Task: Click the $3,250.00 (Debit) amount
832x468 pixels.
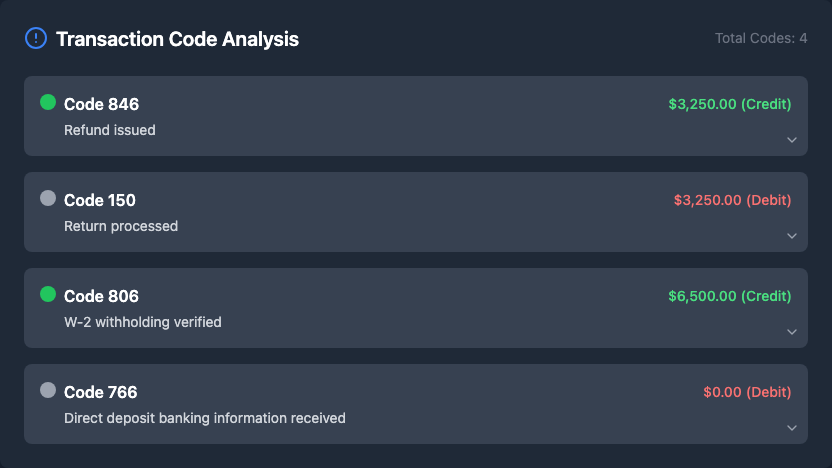Action: (732, 200)
